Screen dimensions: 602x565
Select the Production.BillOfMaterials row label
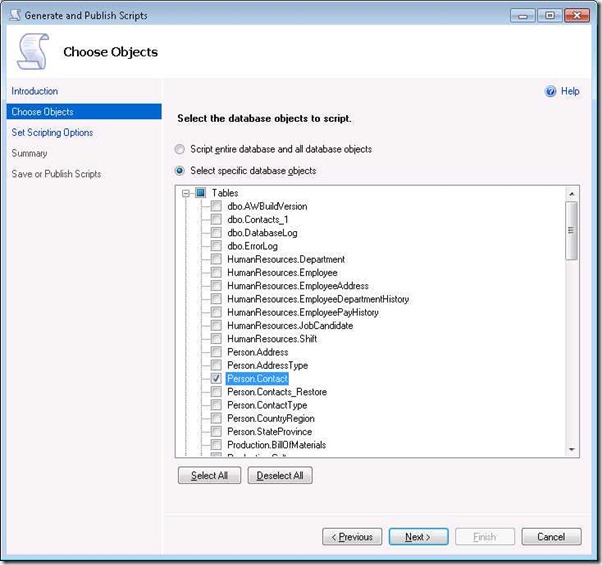point(276,444)
